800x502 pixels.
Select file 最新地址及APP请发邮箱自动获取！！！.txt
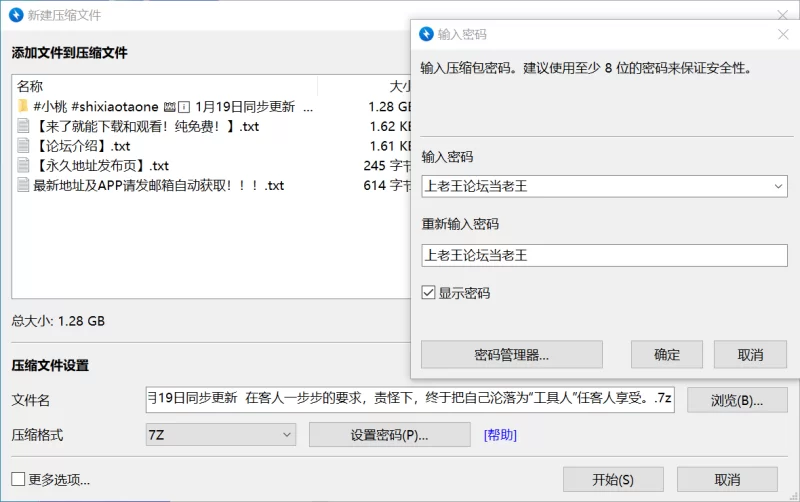pyautogui.click(x=159, y=185)
